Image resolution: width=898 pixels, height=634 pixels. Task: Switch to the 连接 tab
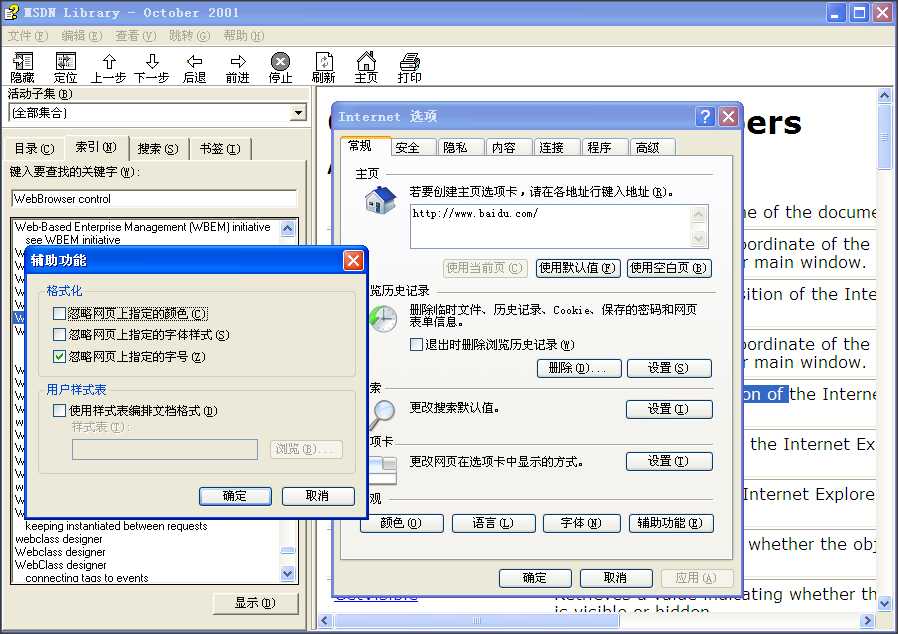click(x=558, y=148)
